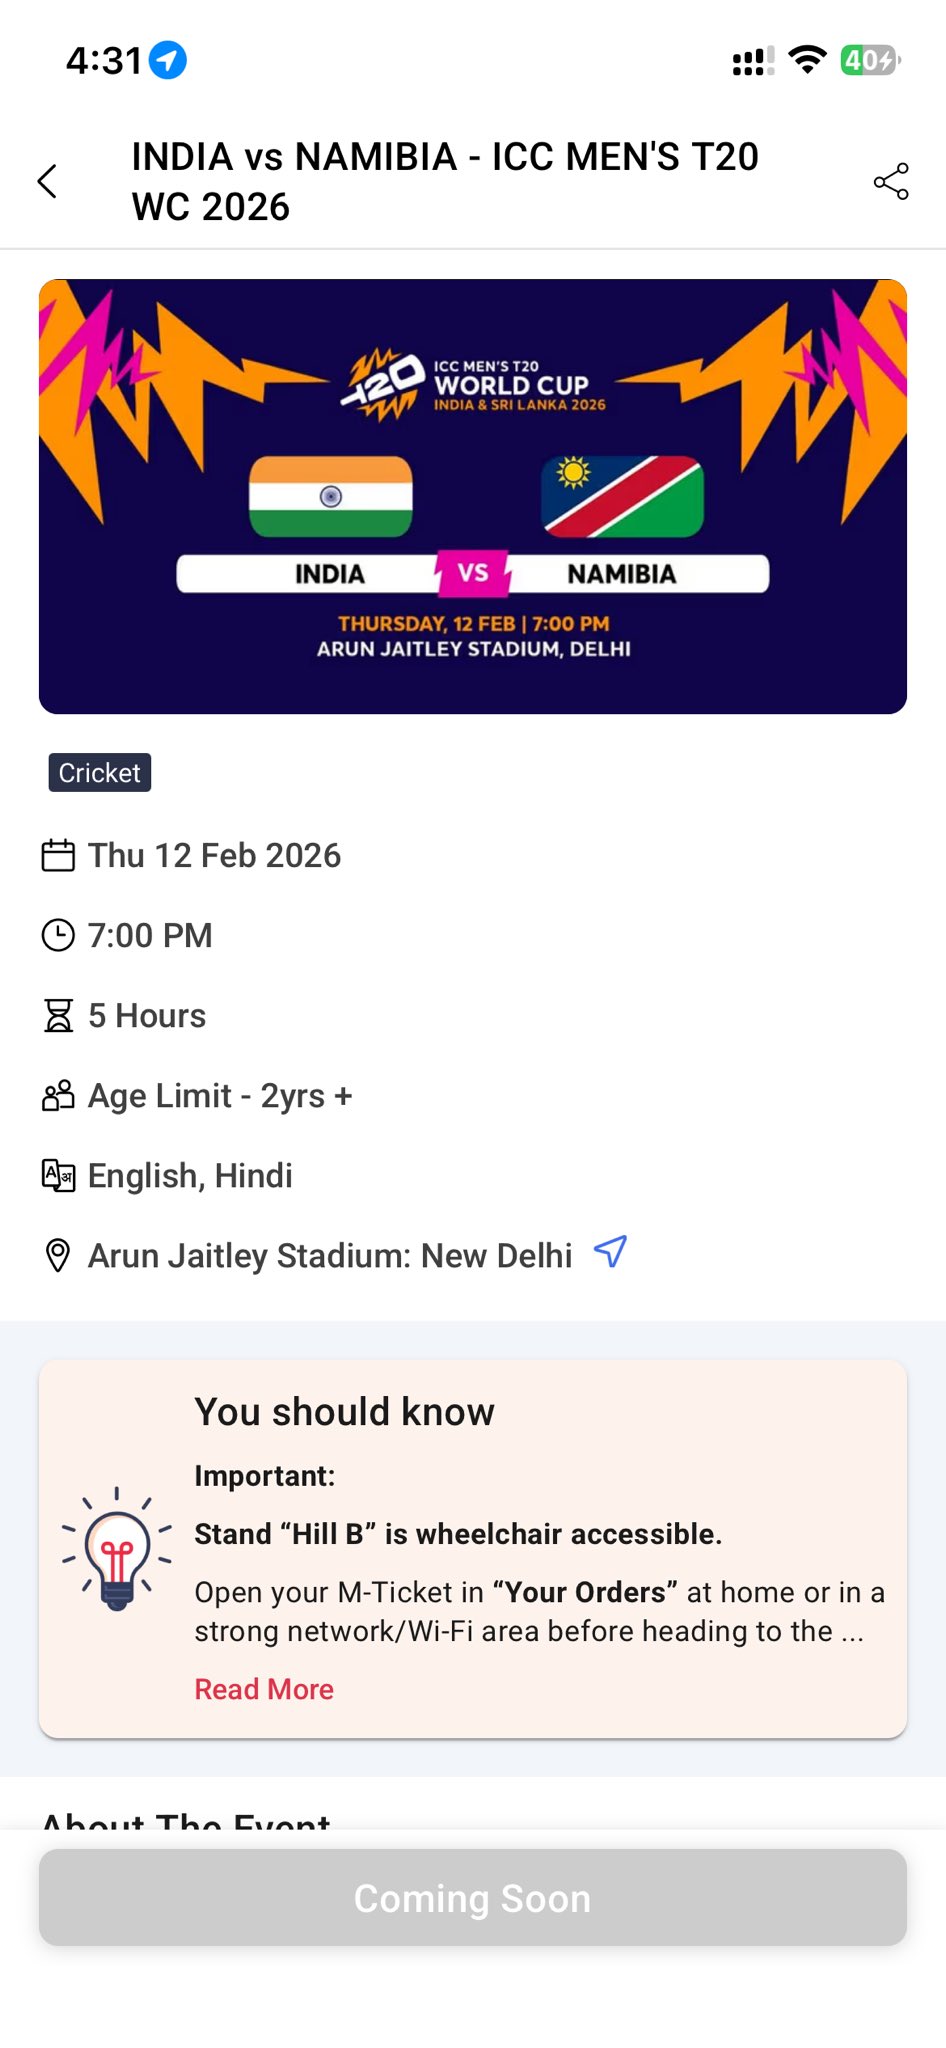946x2048 pixels.
Task: Tap the map pin venue icon
Action: pyautogui.click(x=58, y=1256)
